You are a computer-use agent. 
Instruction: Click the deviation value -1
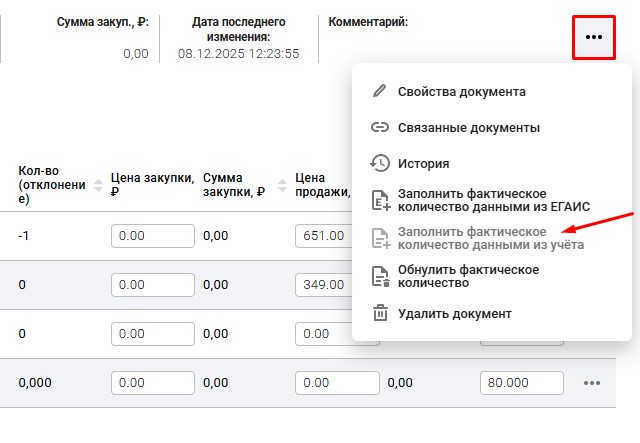point(24,236)
